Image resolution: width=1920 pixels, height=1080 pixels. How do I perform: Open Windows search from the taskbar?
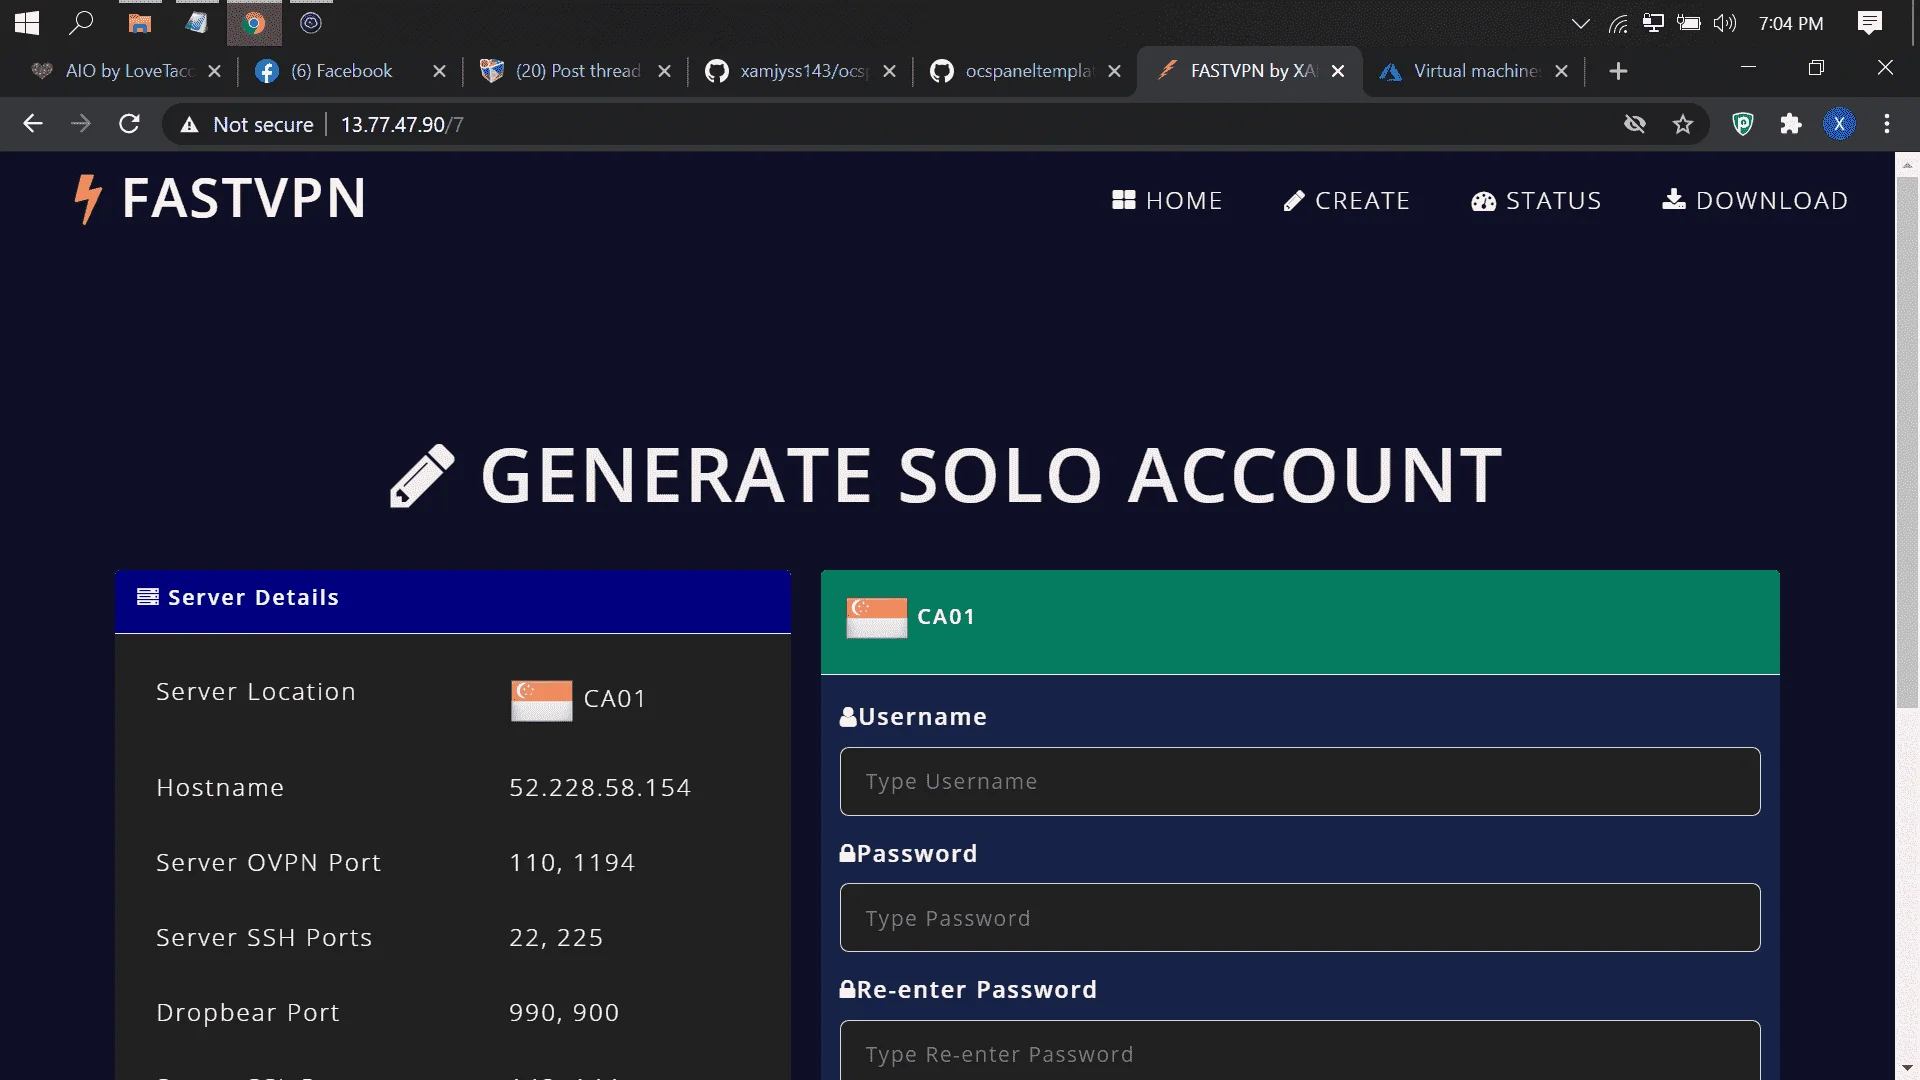pyautogui.click(x=82, y=23)
